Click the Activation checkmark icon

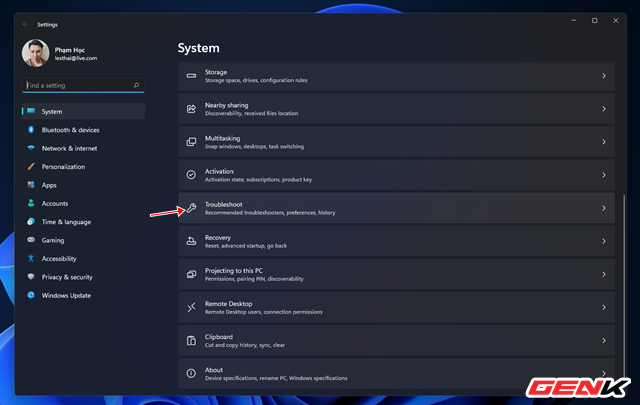191,175
